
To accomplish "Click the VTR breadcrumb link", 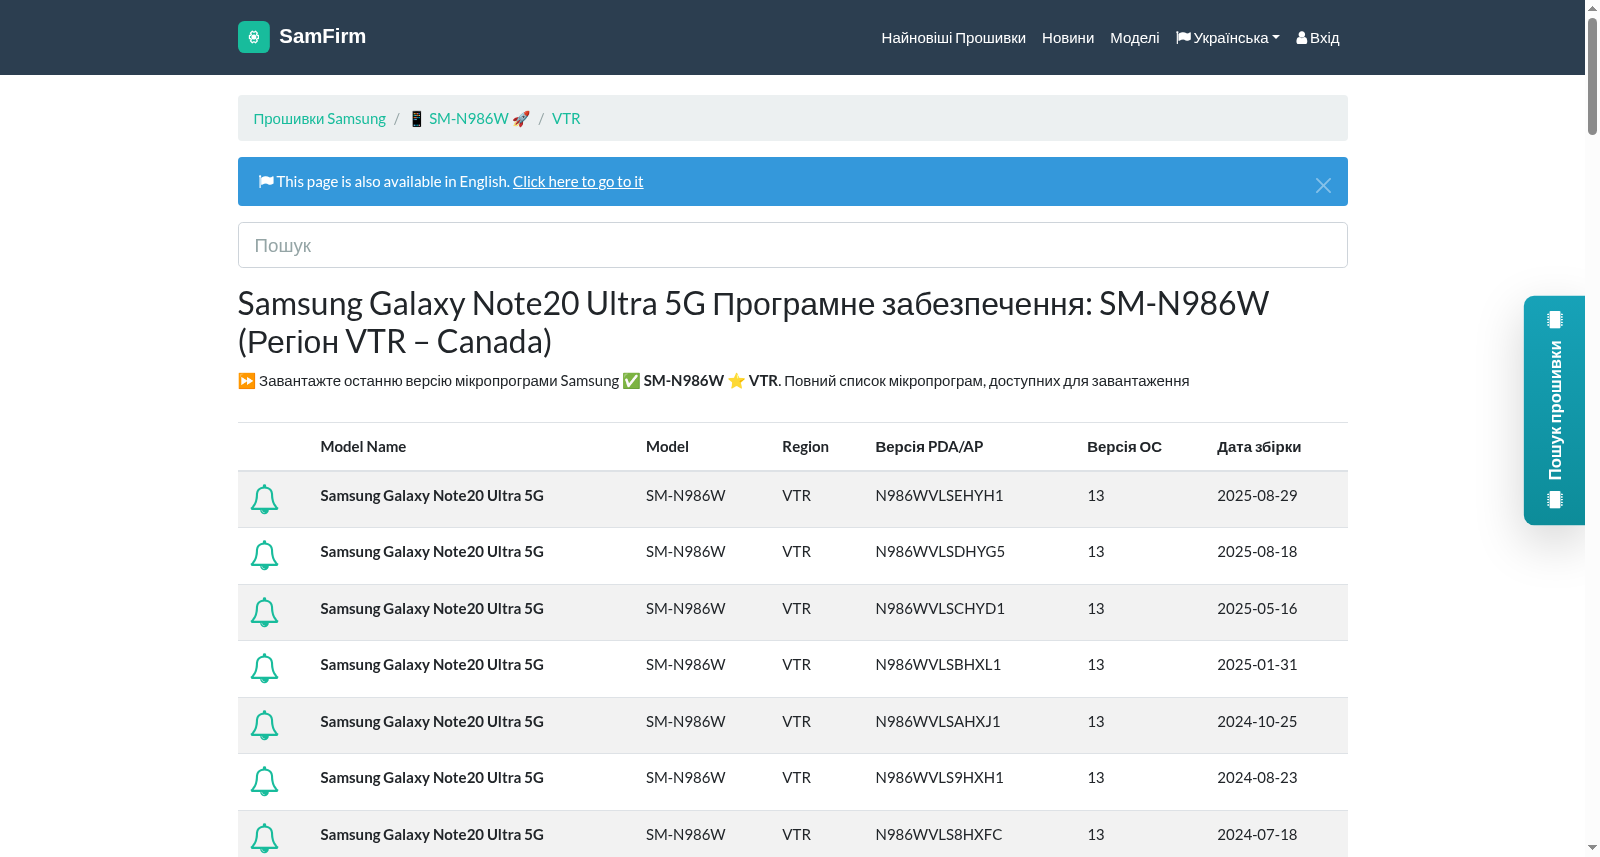I will [x=566, y=119].
